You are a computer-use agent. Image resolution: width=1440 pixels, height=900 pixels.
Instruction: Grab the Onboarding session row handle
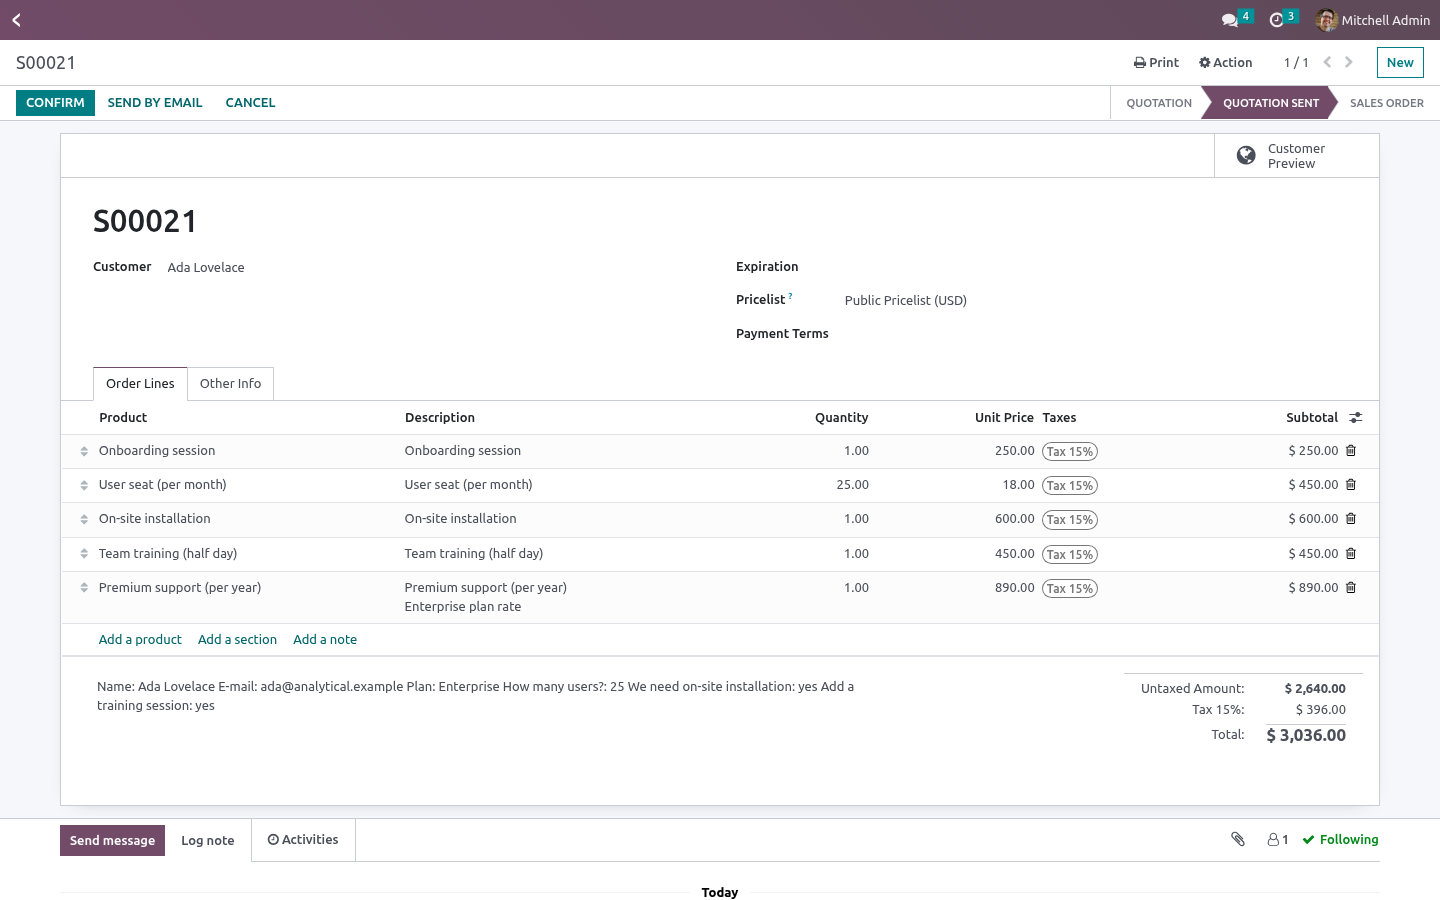(x=84, y=451)
